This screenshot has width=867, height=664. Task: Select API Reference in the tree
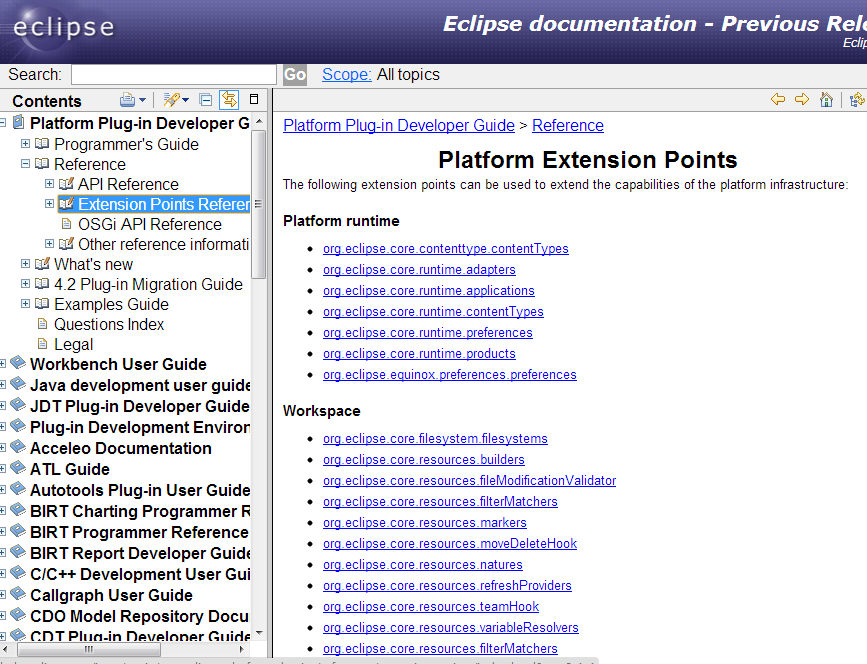[128, 184]
